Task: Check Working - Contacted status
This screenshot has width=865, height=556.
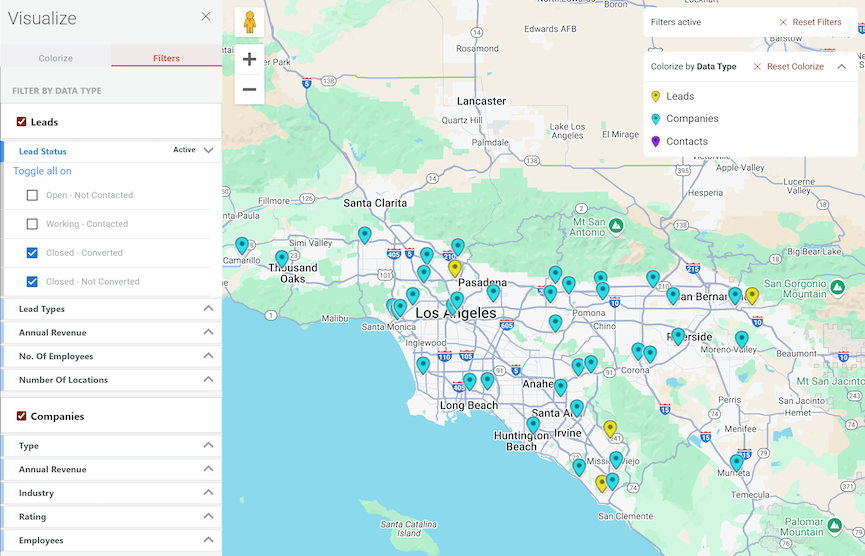Action: [x=32, y=224]
